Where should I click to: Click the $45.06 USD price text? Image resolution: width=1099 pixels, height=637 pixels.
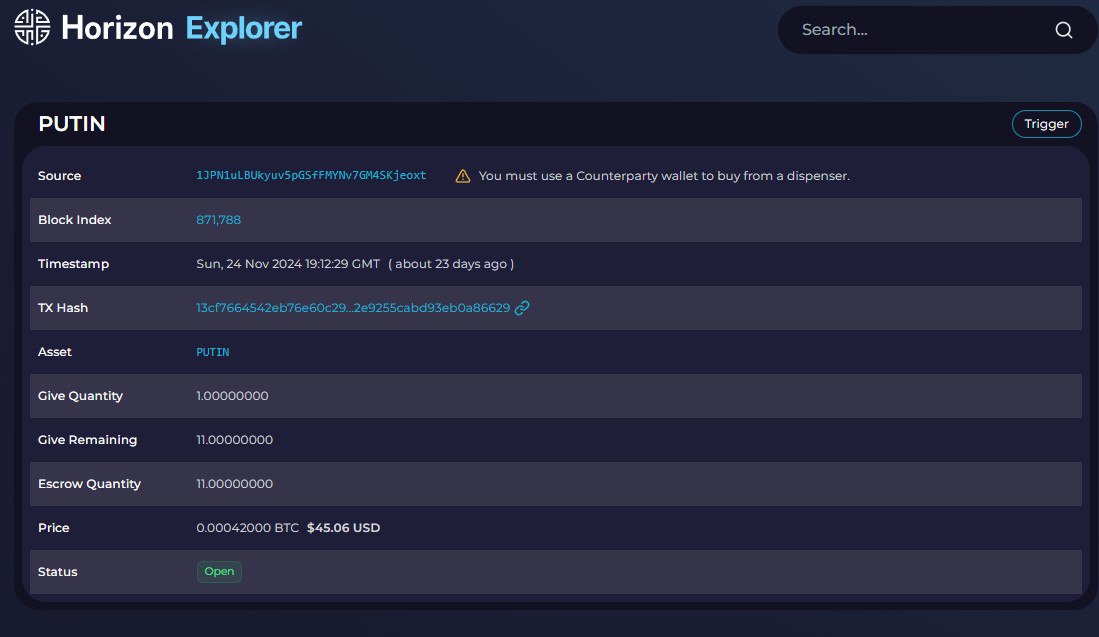pyautogui.click(x=343, y=528)
